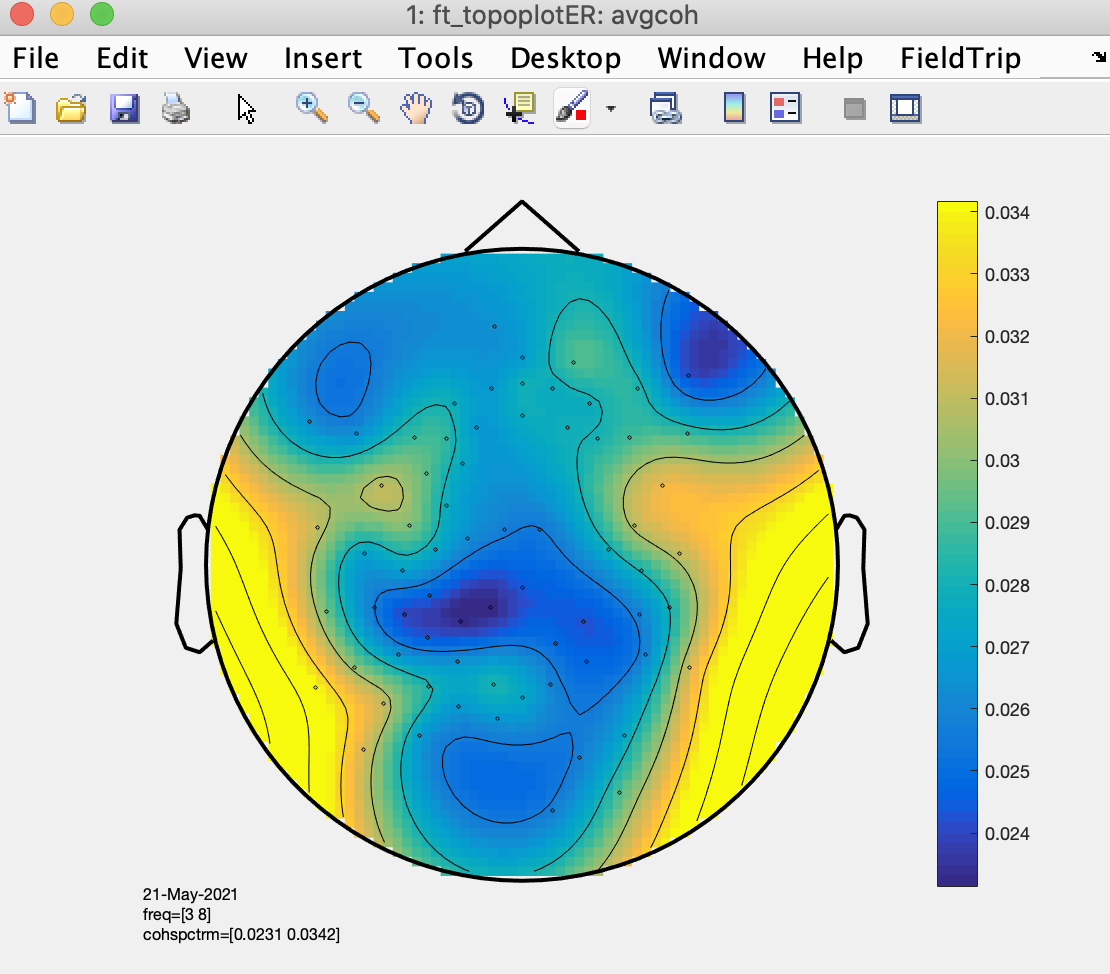Click the toolbar overflow arrow at far right

pyautogui.click(x=1099, y=58)
